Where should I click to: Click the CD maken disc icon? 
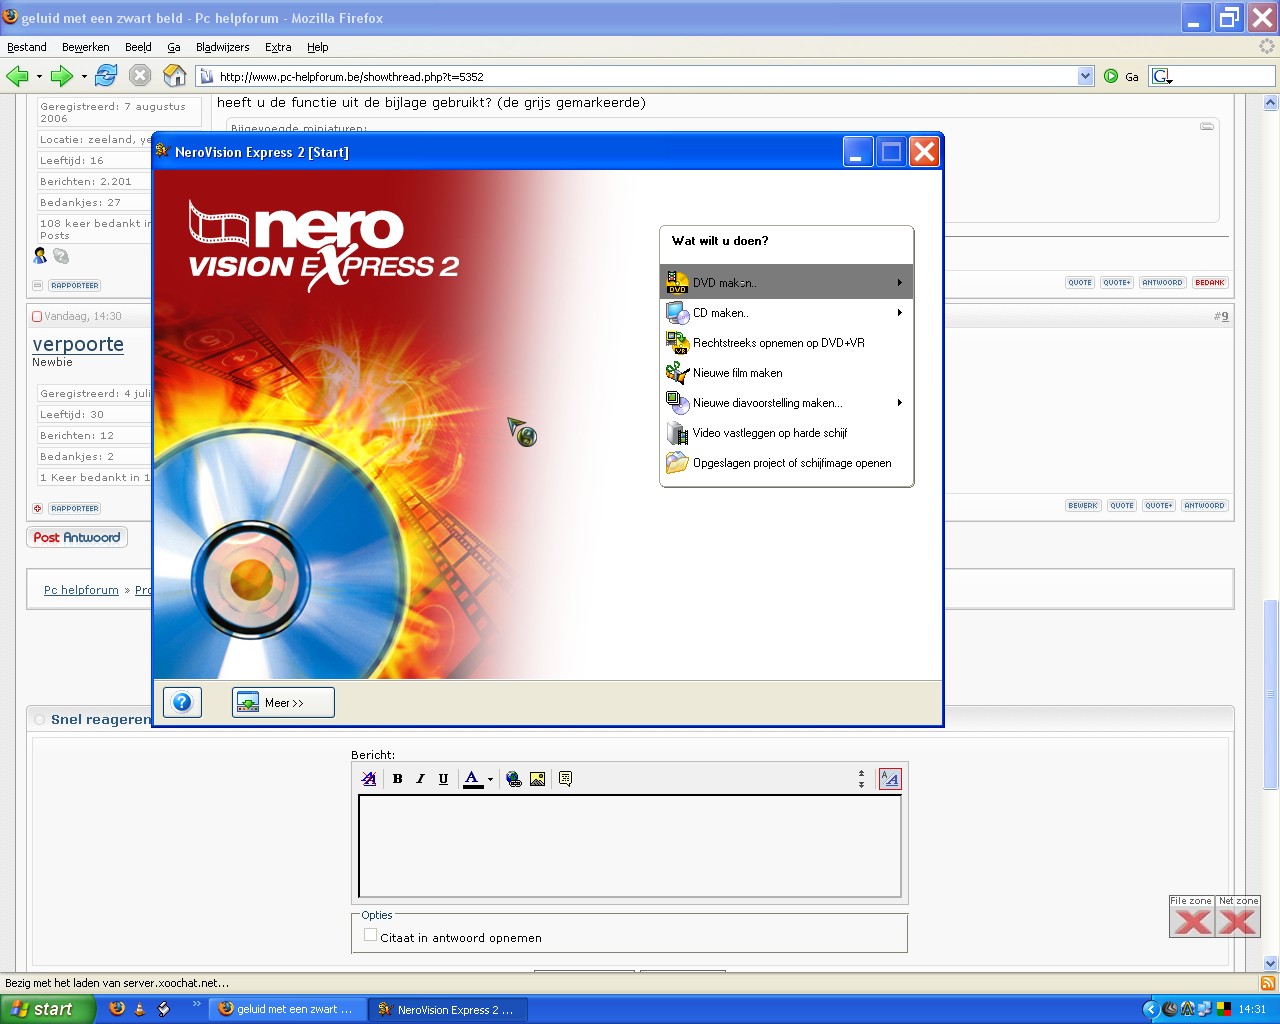point(677,313)
